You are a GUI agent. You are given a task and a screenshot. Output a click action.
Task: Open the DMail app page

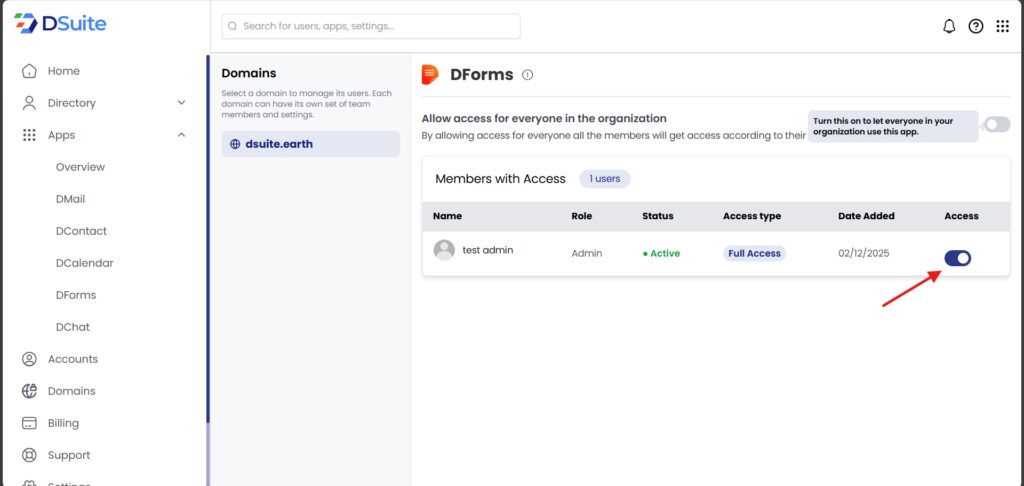coord(70,199)
